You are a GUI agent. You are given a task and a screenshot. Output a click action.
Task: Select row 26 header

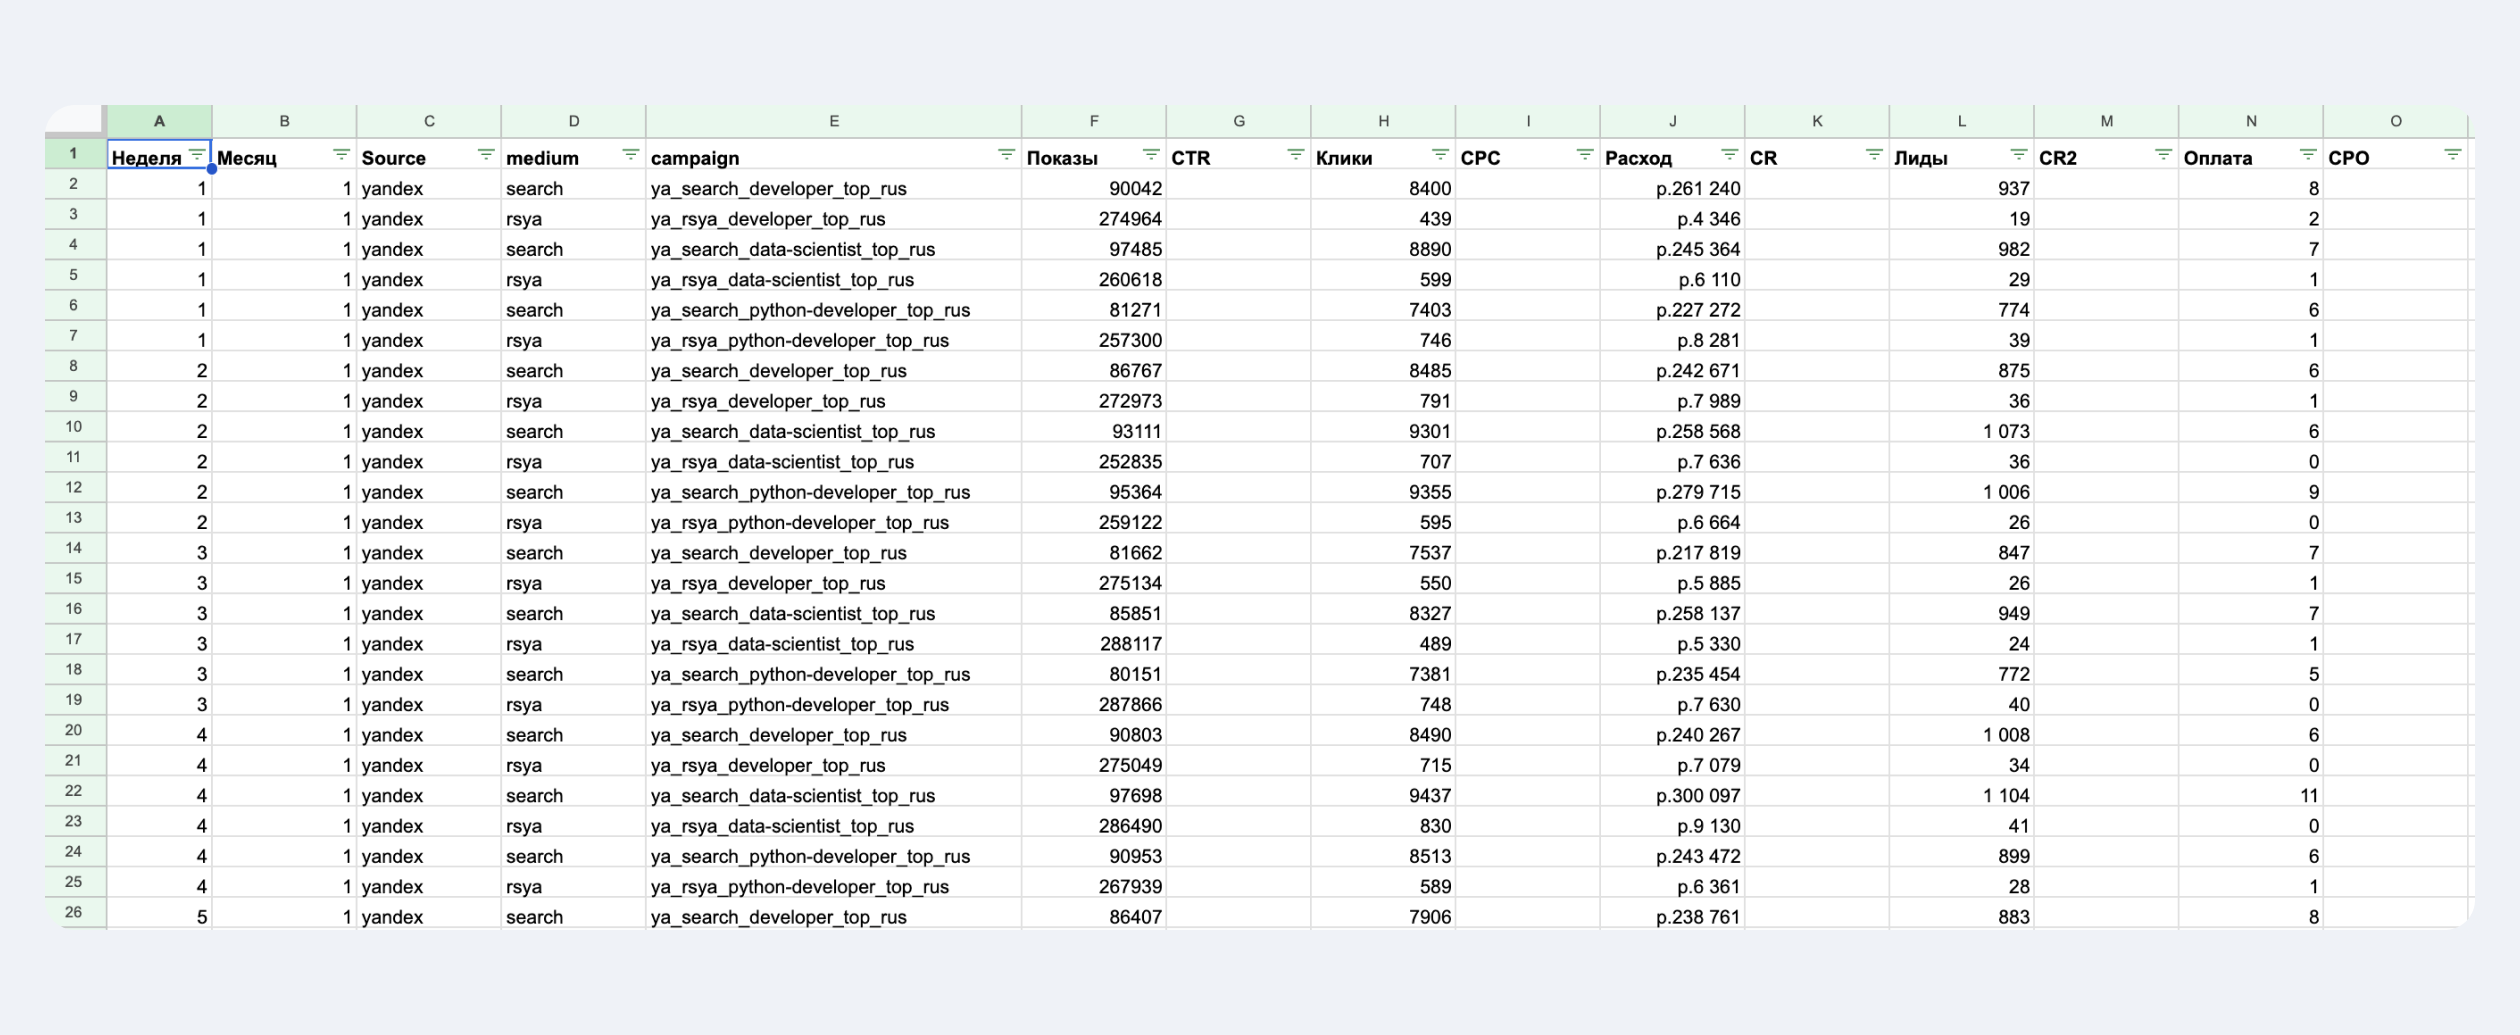(74, 912)
